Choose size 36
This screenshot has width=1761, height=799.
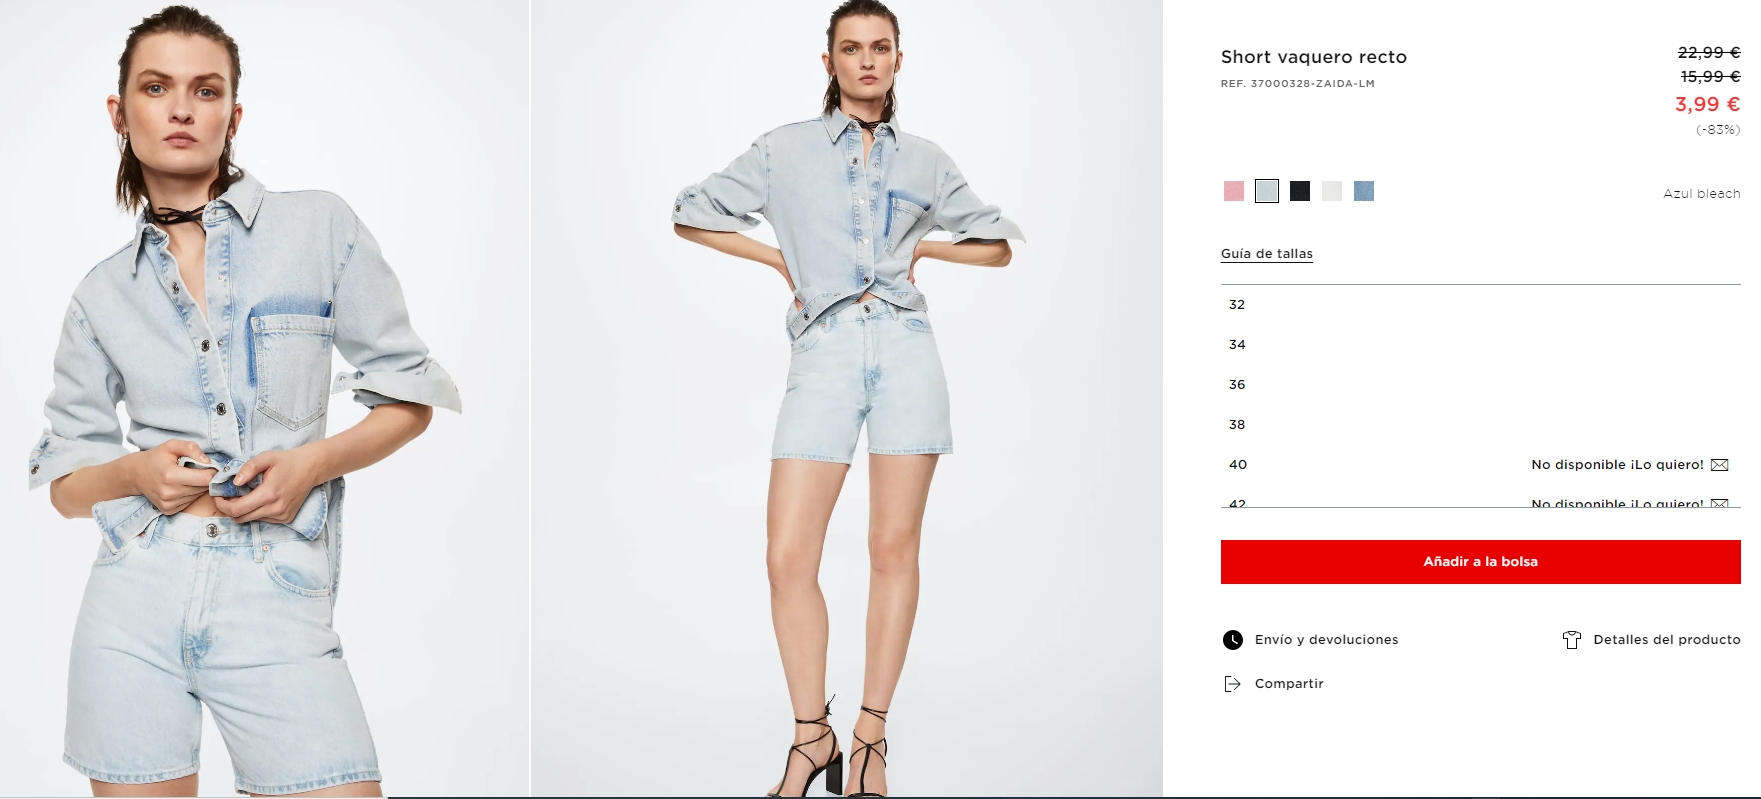[1480, 385]
